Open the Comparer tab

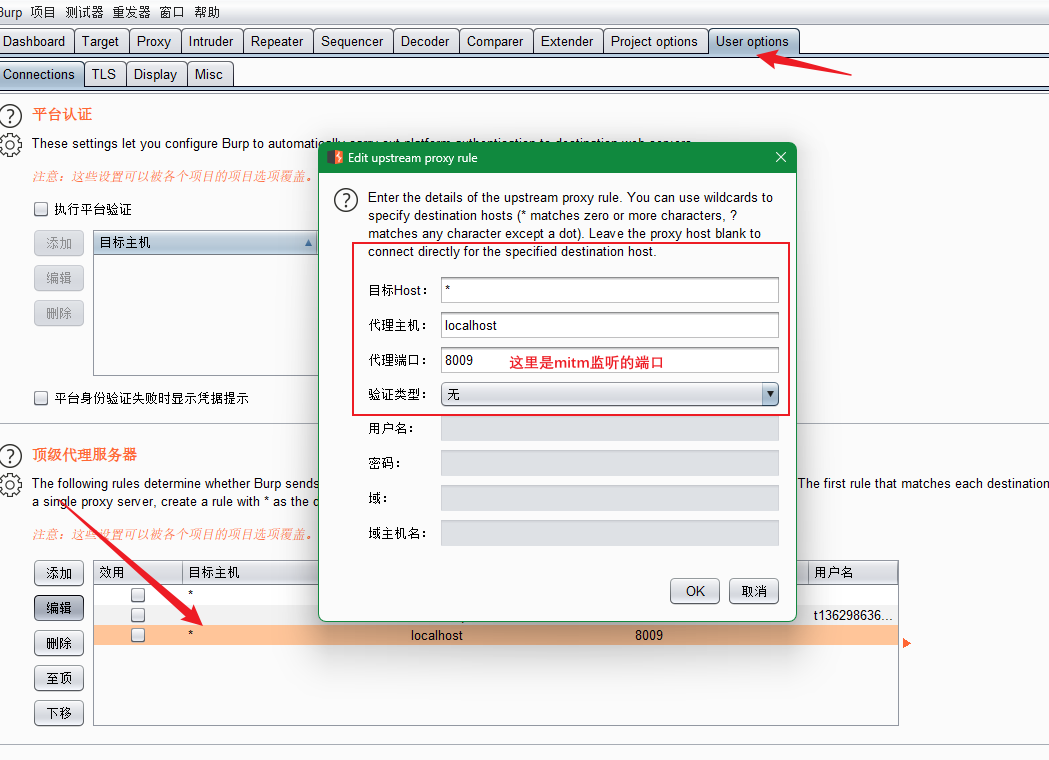point(495,41)
